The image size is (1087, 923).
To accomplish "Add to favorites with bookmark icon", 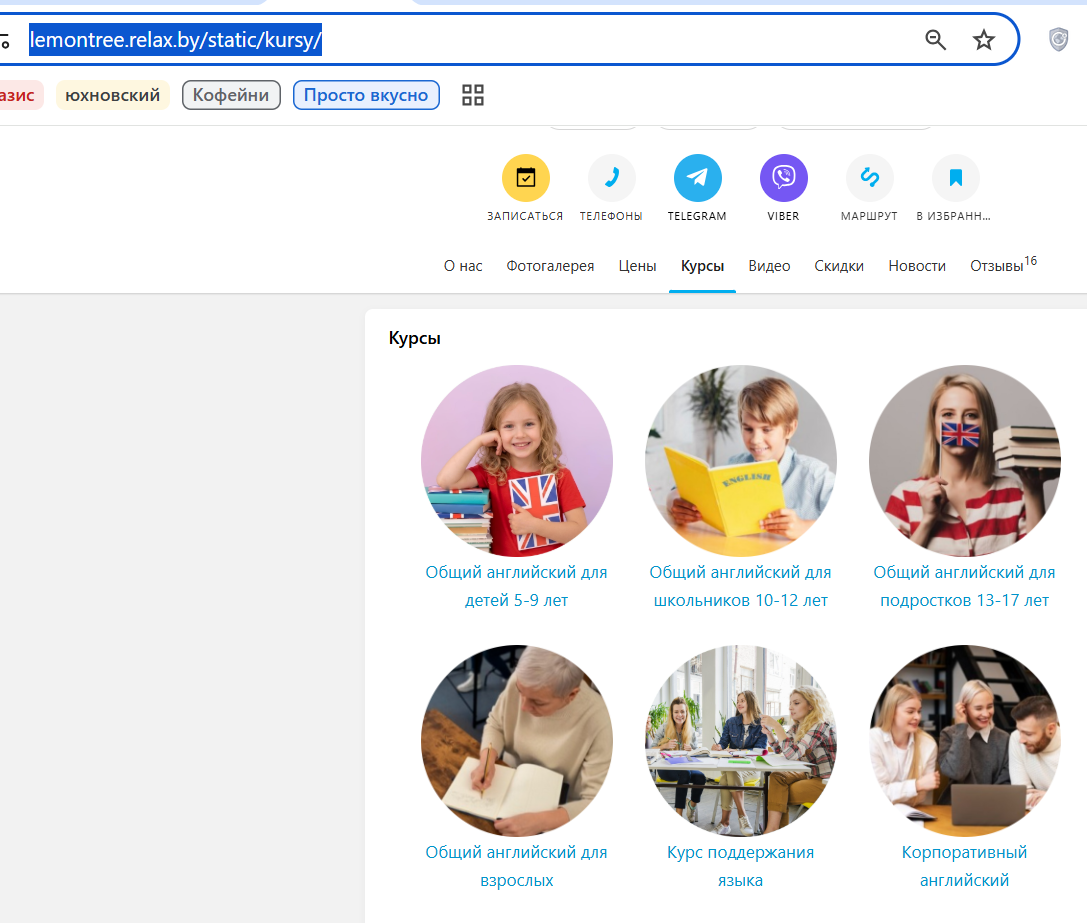I will tap(955, 178).
